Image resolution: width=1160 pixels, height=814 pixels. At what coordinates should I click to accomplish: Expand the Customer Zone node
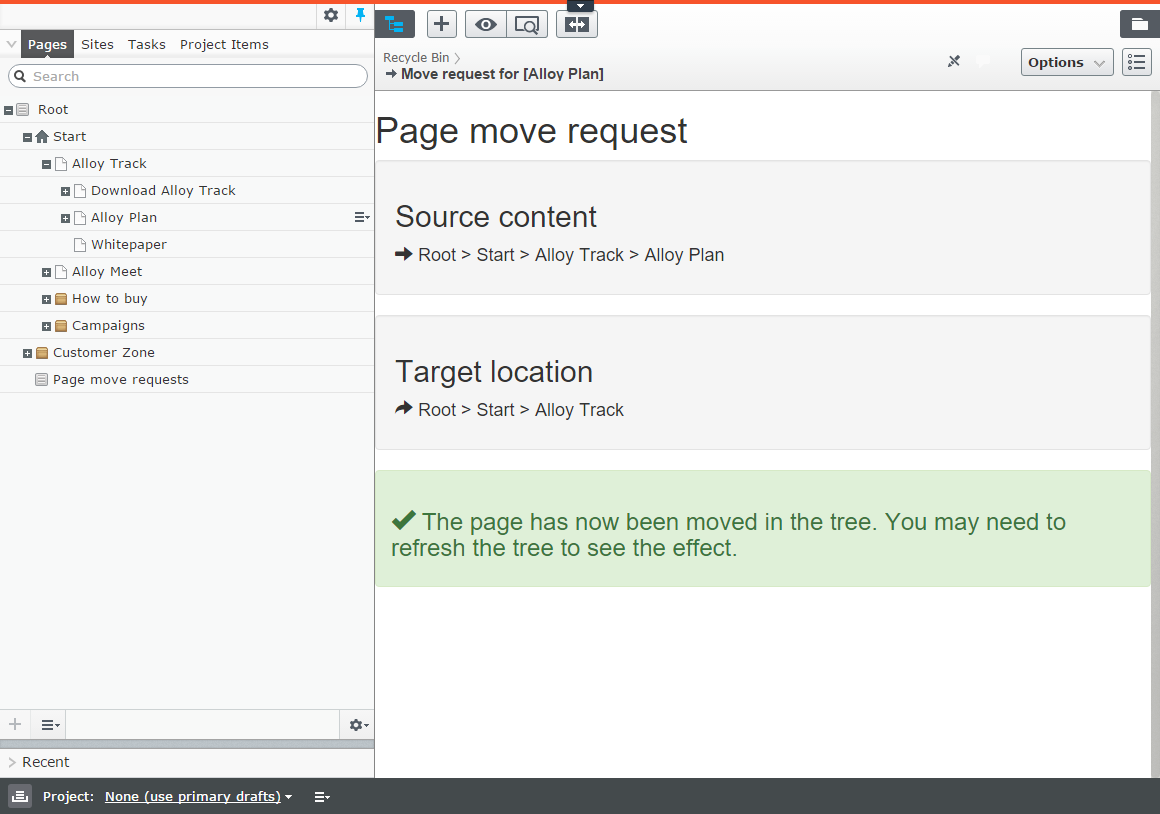point(27,353)
